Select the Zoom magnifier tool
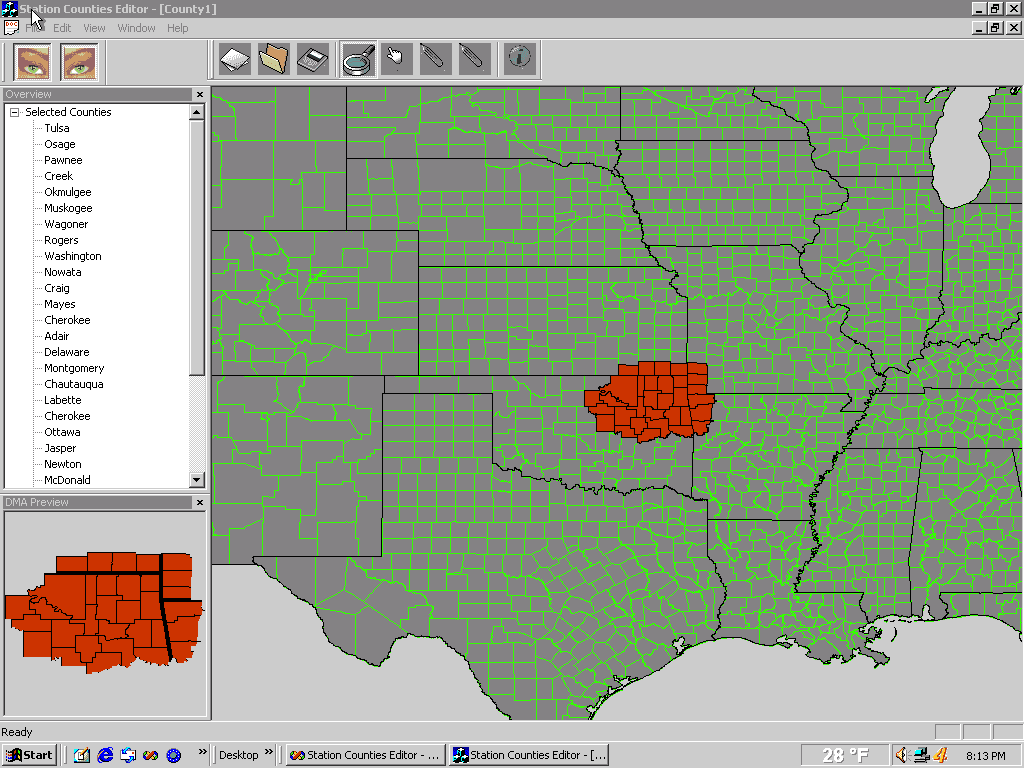 pos(357,59)
